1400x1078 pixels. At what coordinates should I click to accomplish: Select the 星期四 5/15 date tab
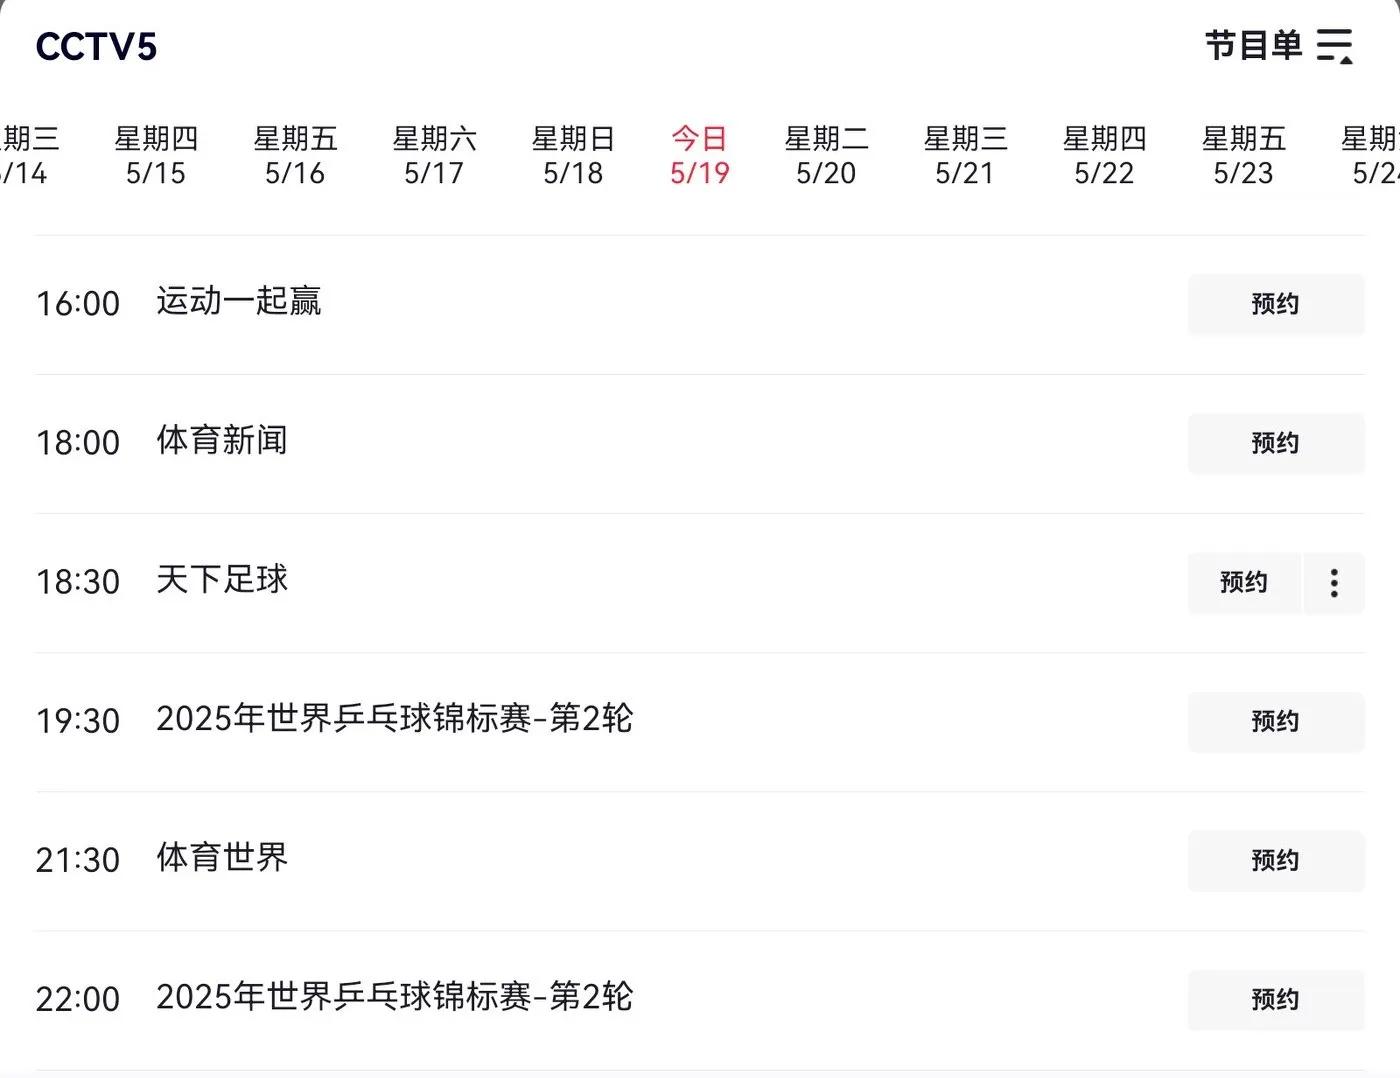[x=156, y=155]
